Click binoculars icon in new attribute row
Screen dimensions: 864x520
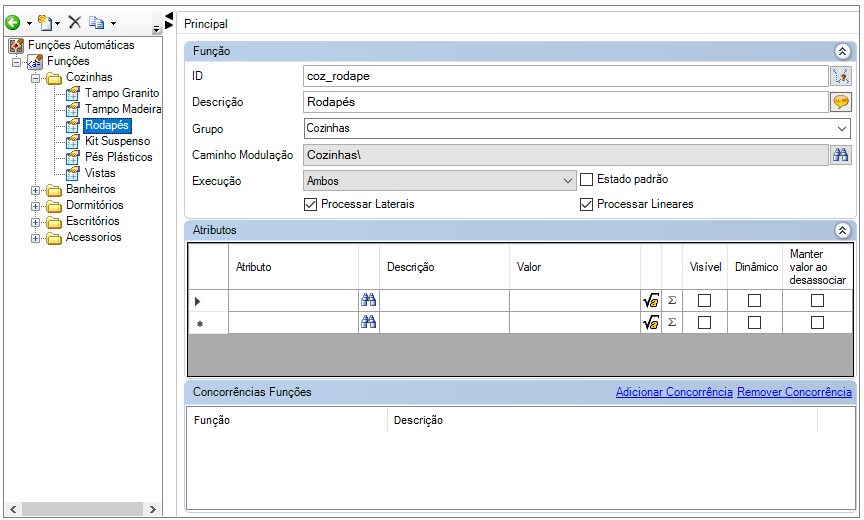tap(369, 322)
